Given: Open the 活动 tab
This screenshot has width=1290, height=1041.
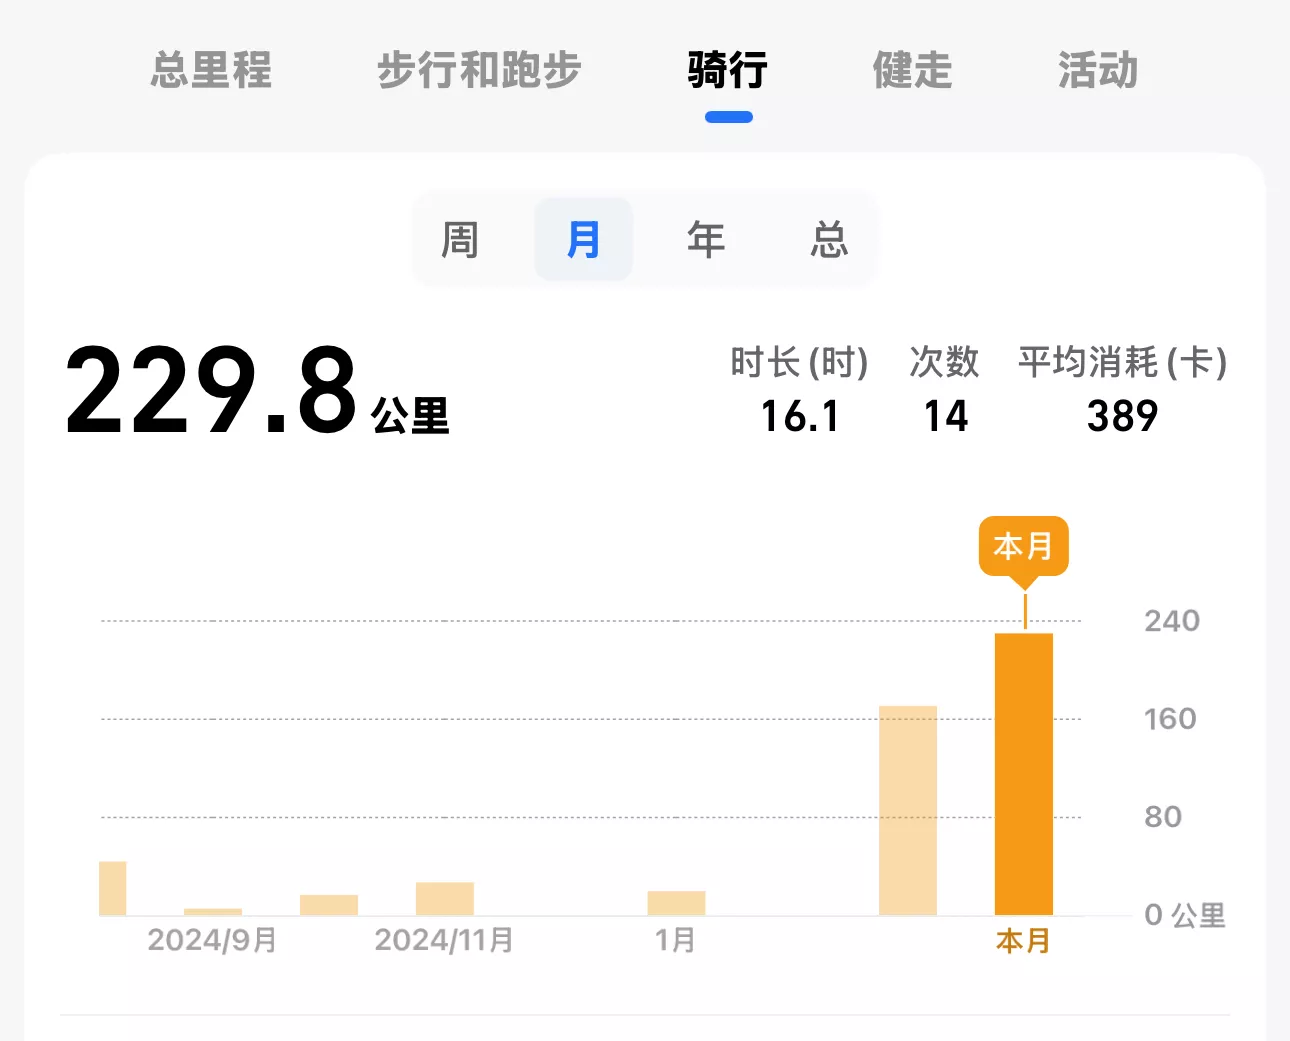Looking at the screenshot, I should 1098,70.
